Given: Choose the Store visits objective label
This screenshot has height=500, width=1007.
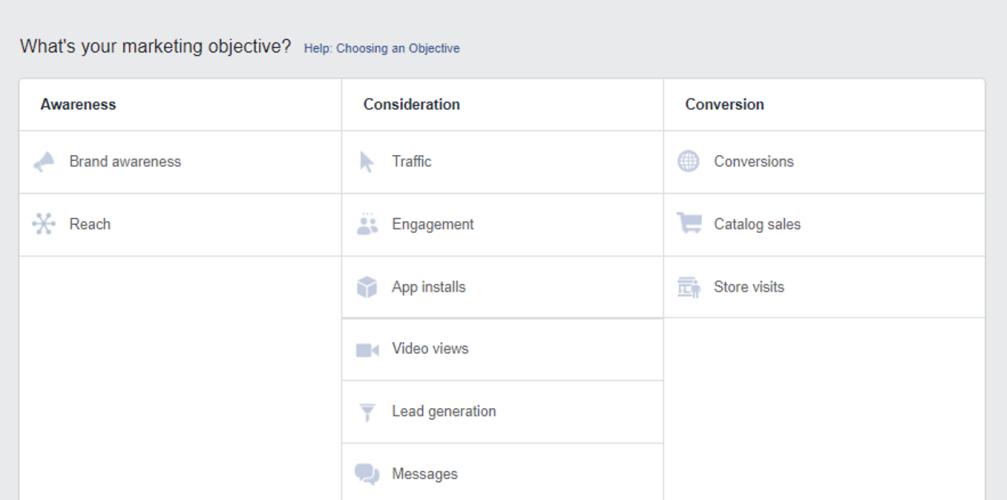Looking at the screenshot, I should (x=748, y=287).
